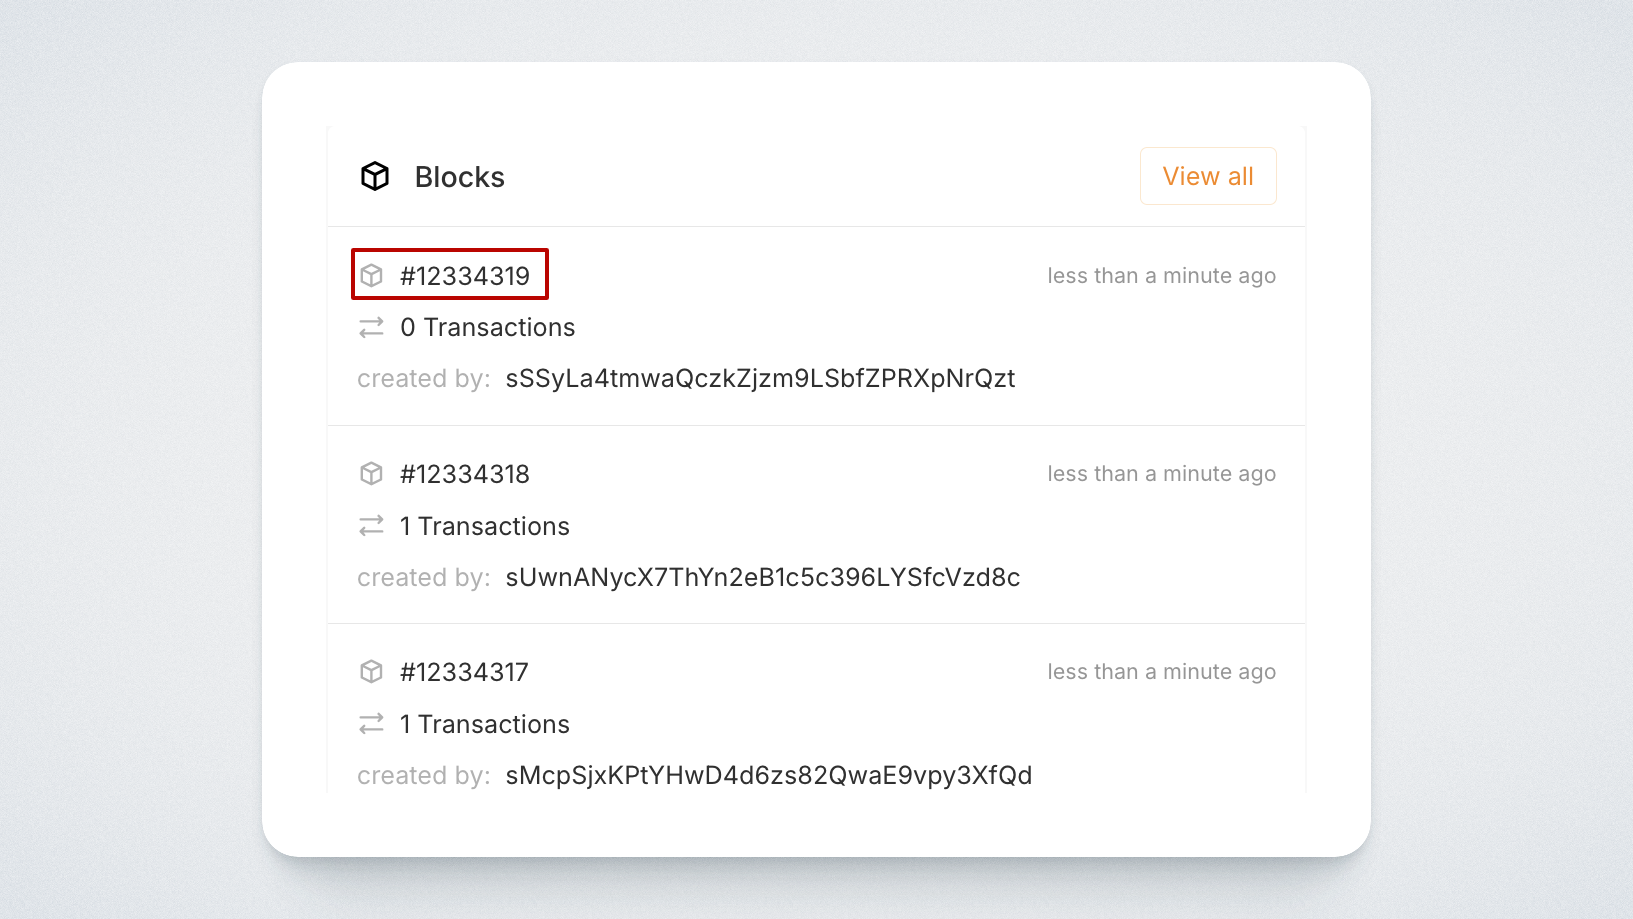Click timestamp of block #12334319

(x=1161, y=276)
